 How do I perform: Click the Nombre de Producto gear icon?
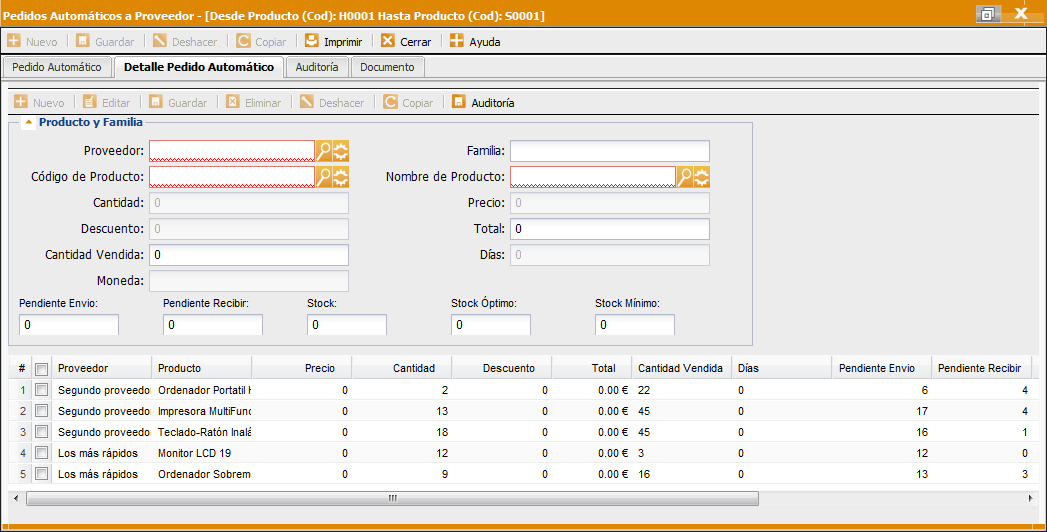[702, 177]
